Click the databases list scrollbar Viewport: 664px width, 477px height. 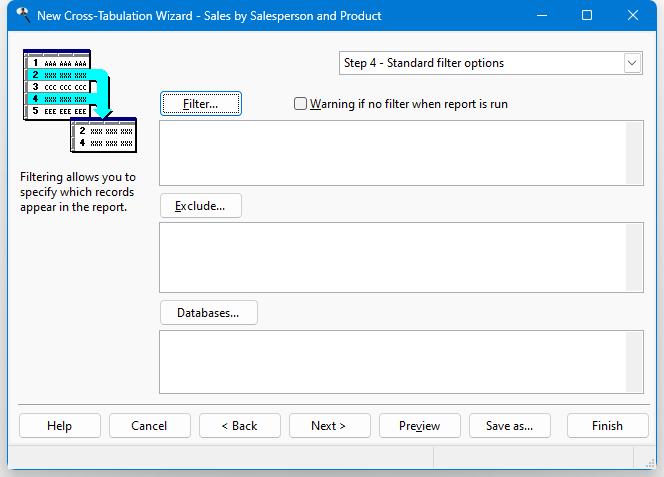[634, 362]
